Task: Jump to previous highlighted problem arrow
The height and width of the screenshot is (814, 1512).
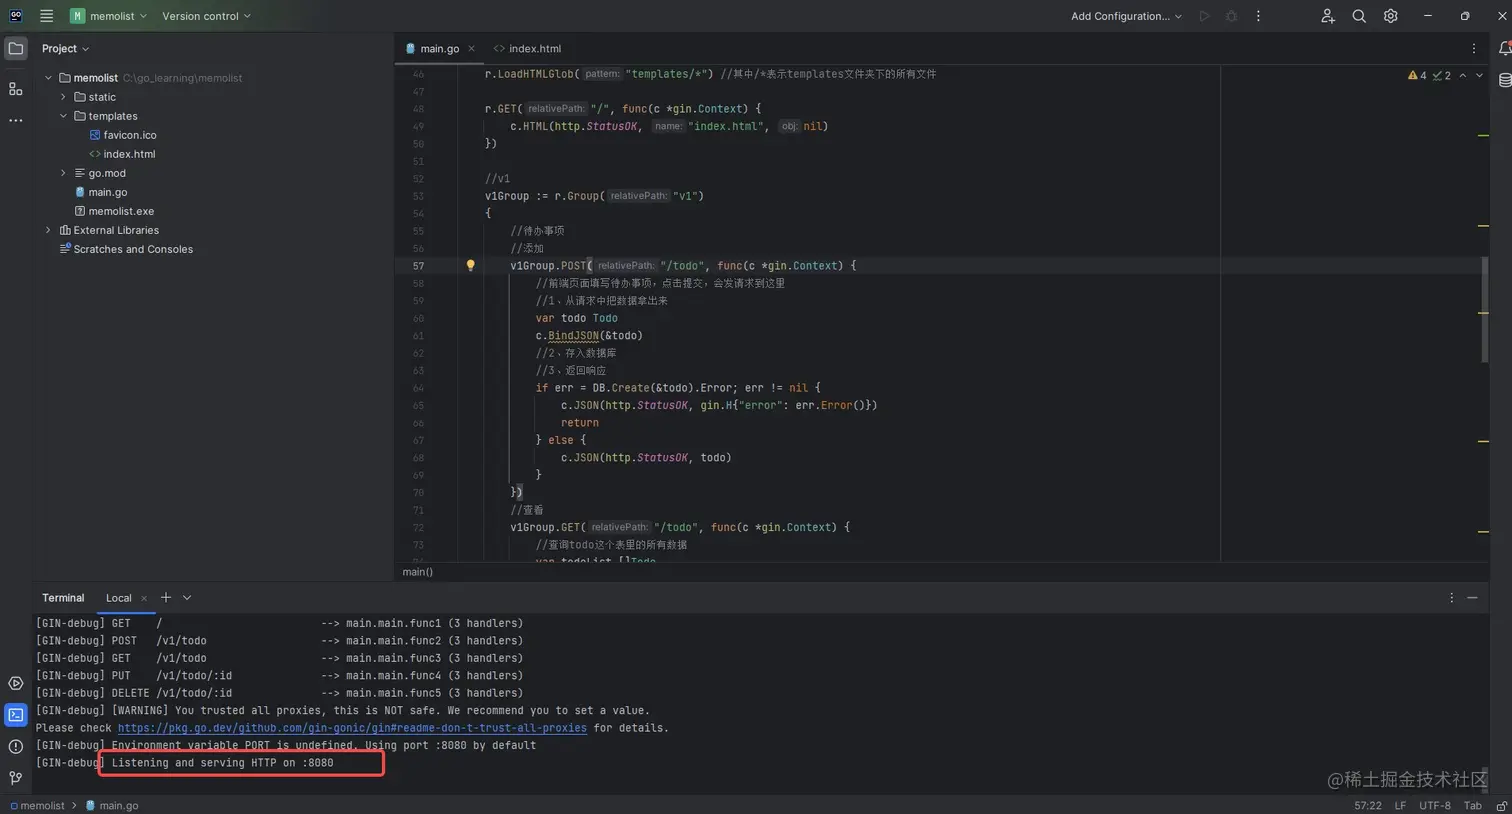Action: 1463,75
